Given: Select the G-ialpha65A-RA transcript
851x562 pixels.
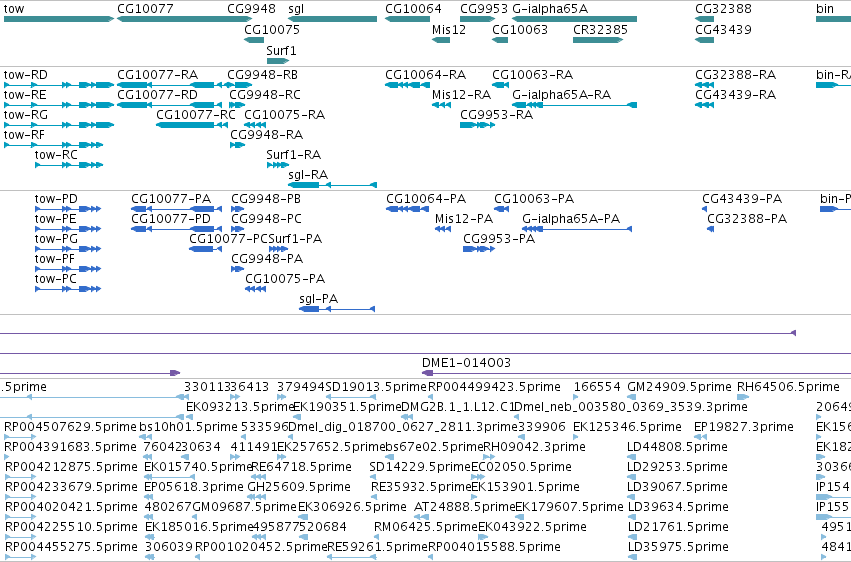Looking at the screenshot, I should pos(574,105).
